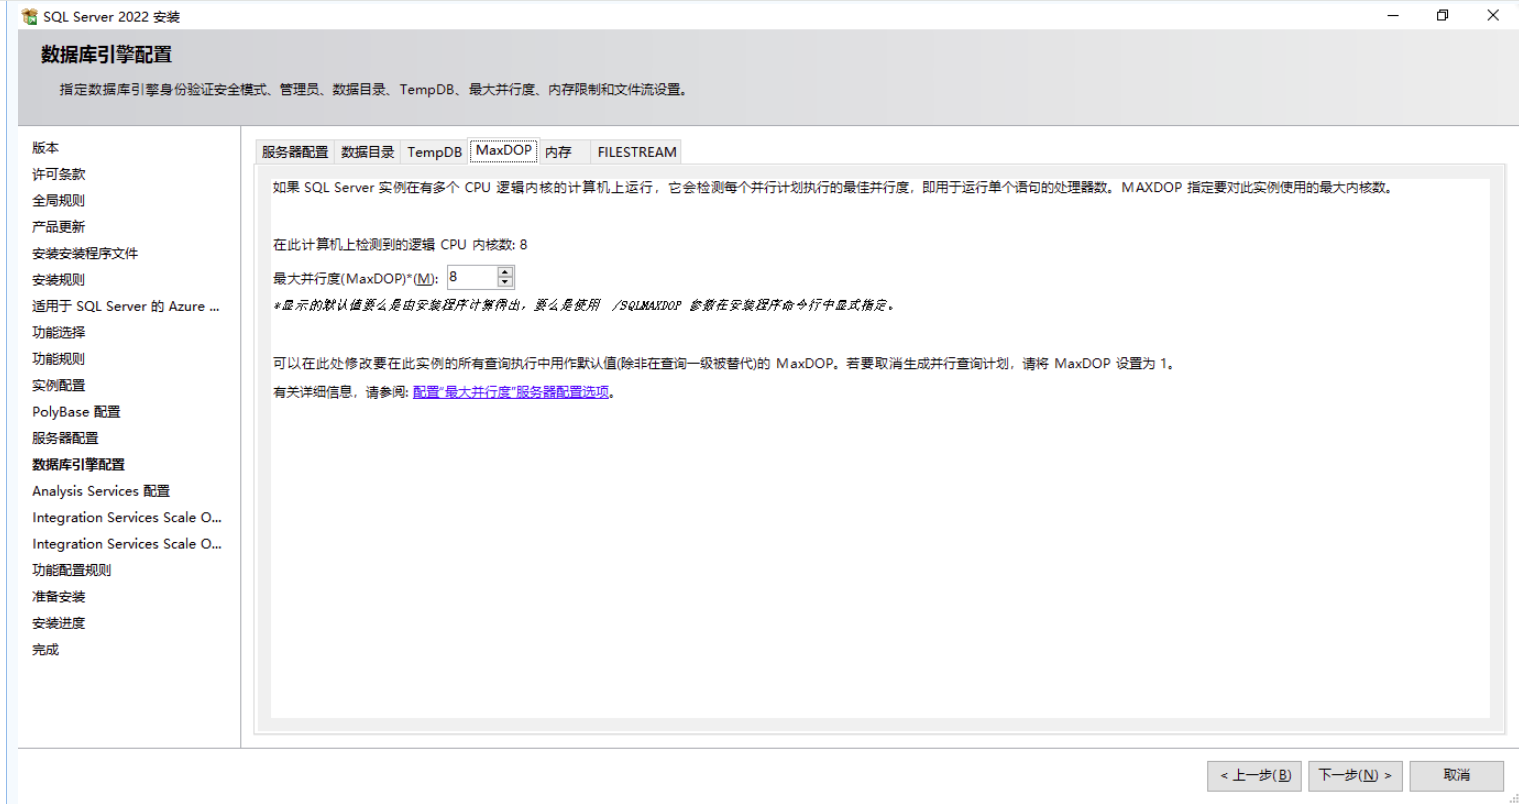Click the MaxDOP value input field
Viewport: 1519px width, 804px height.
(472, 277)
